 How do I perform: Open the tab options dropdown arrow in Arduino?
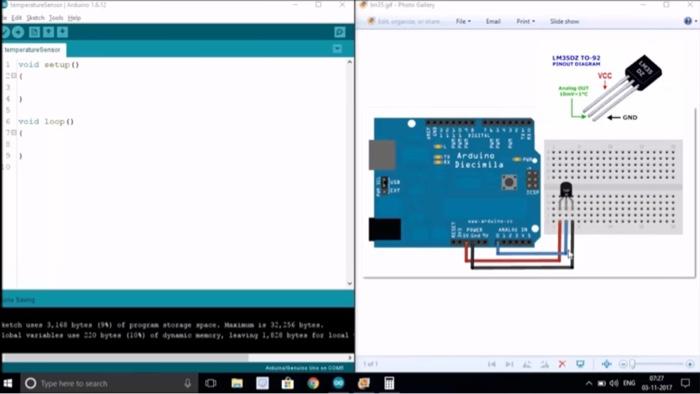tap(338, 49)
